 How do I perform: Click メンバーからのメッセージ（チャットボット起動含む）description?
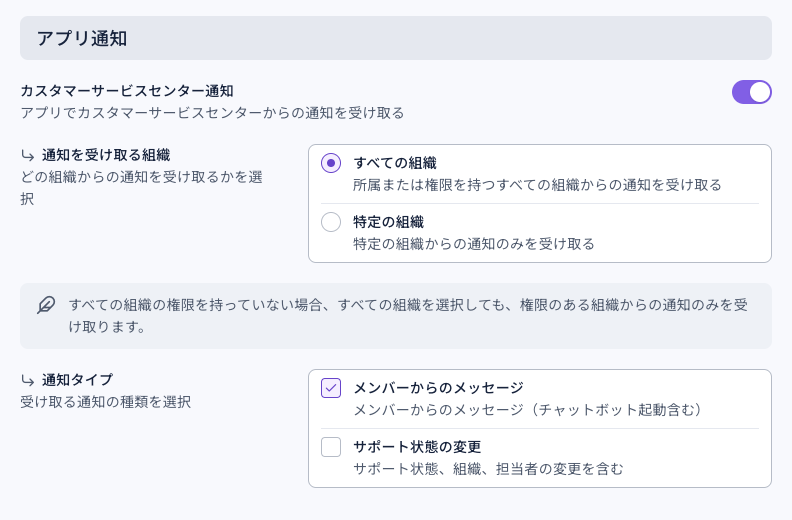[x=528, y=410]
